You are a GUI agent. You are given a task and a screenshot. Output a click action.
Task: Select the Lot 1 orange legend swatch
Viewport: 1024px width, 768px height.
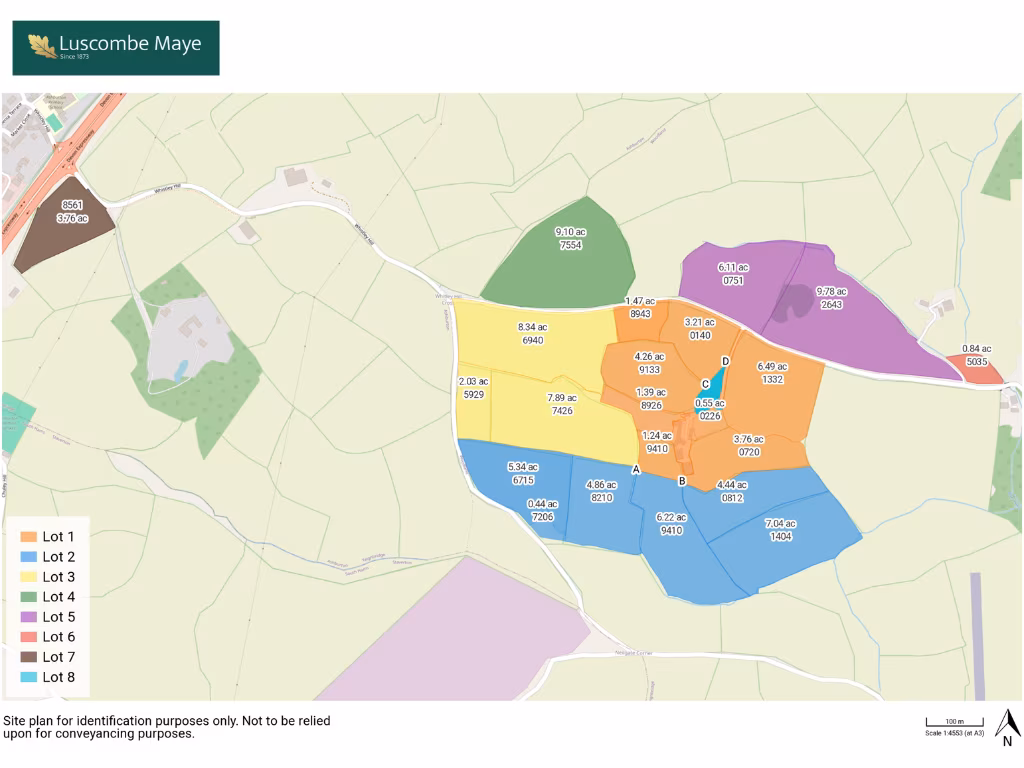pyautogui.click(x=28, y=537)
